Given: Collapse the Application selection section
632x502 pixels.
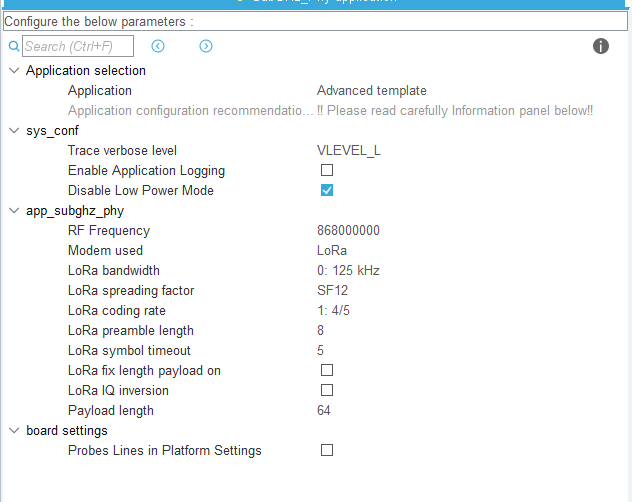Looking at the screenshot, I should coord(13,70).
